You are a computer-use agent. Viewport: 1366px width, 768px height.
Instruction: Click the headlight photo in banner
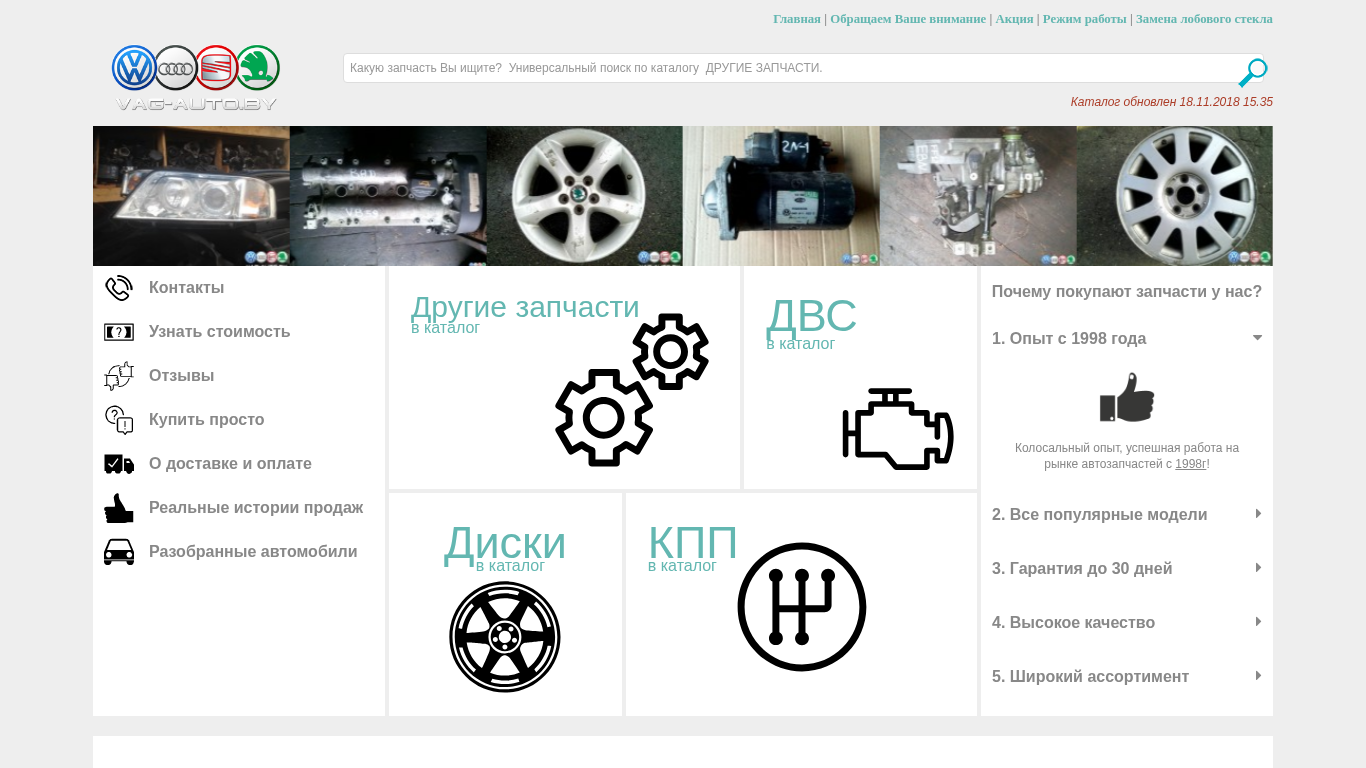click(x=191, y=196)
